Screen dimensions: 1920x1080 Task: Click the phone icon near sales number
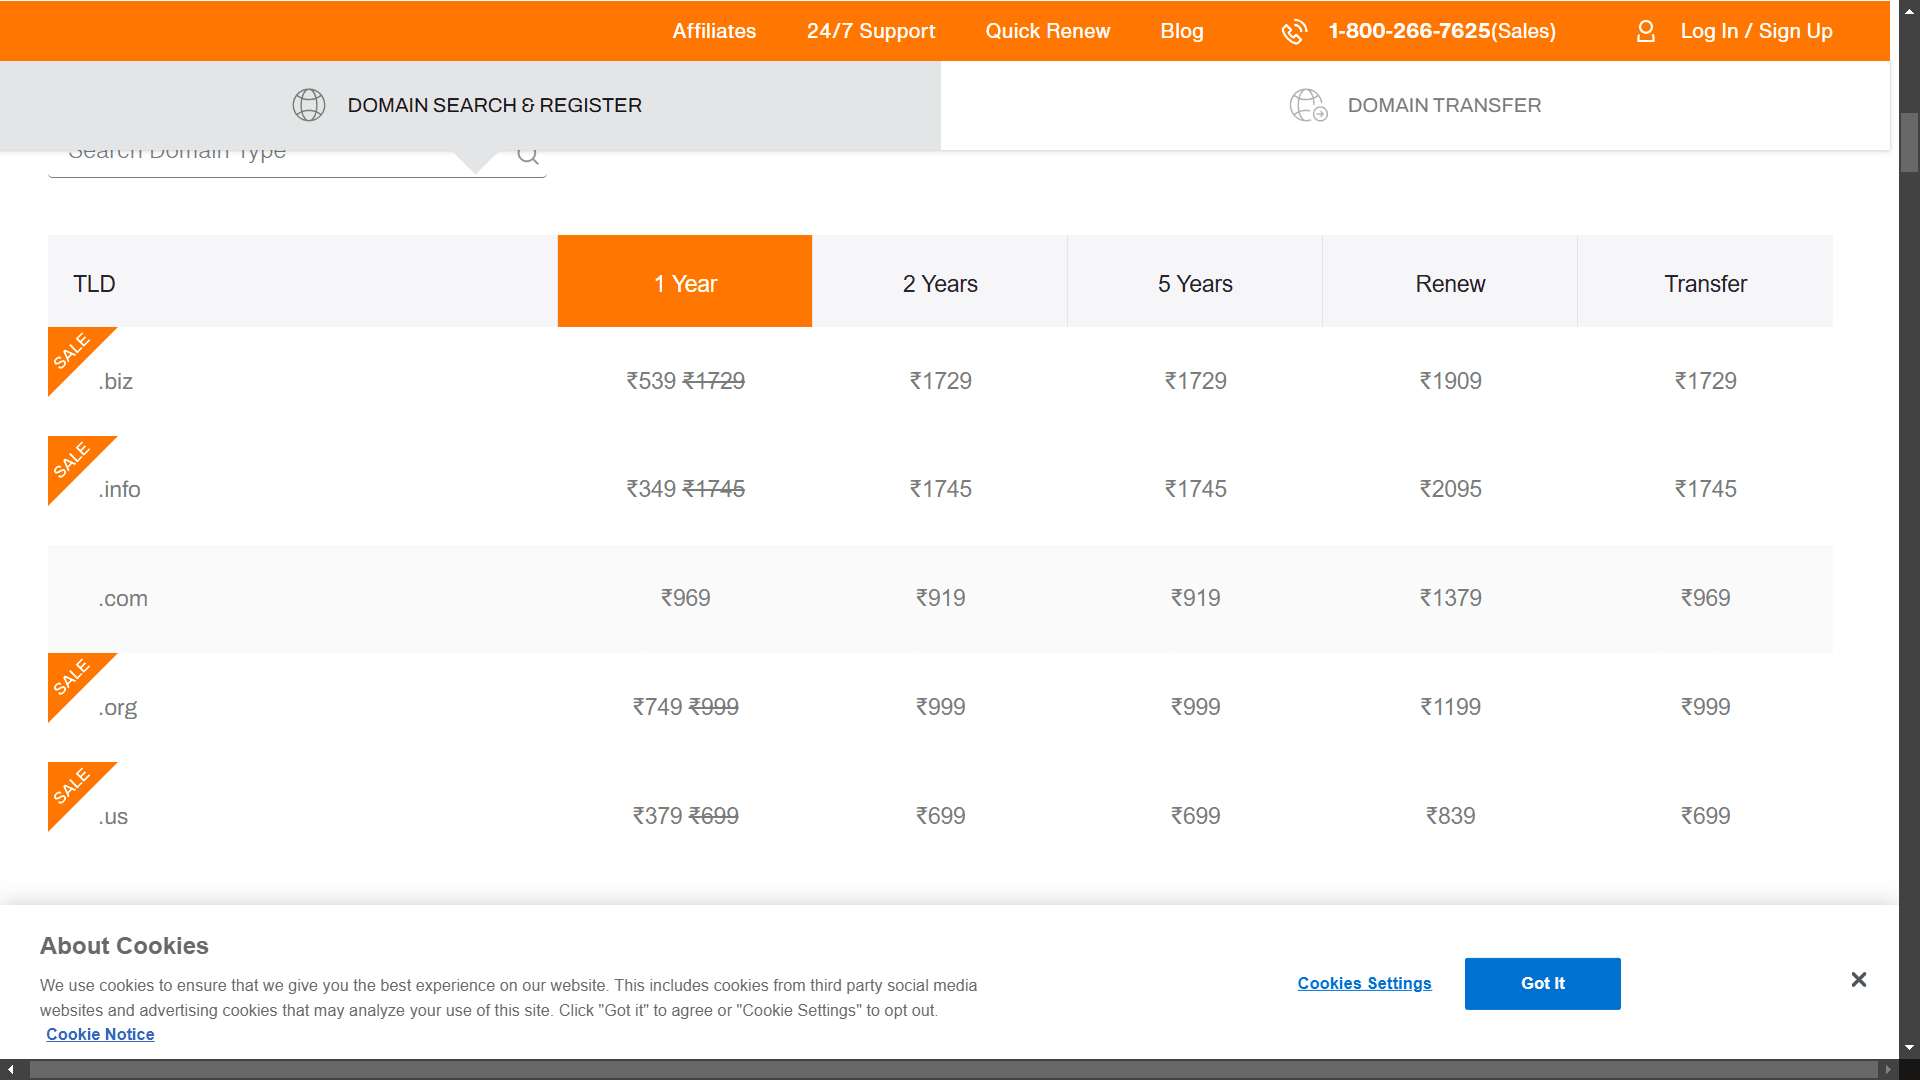[x=1294, y=32]
